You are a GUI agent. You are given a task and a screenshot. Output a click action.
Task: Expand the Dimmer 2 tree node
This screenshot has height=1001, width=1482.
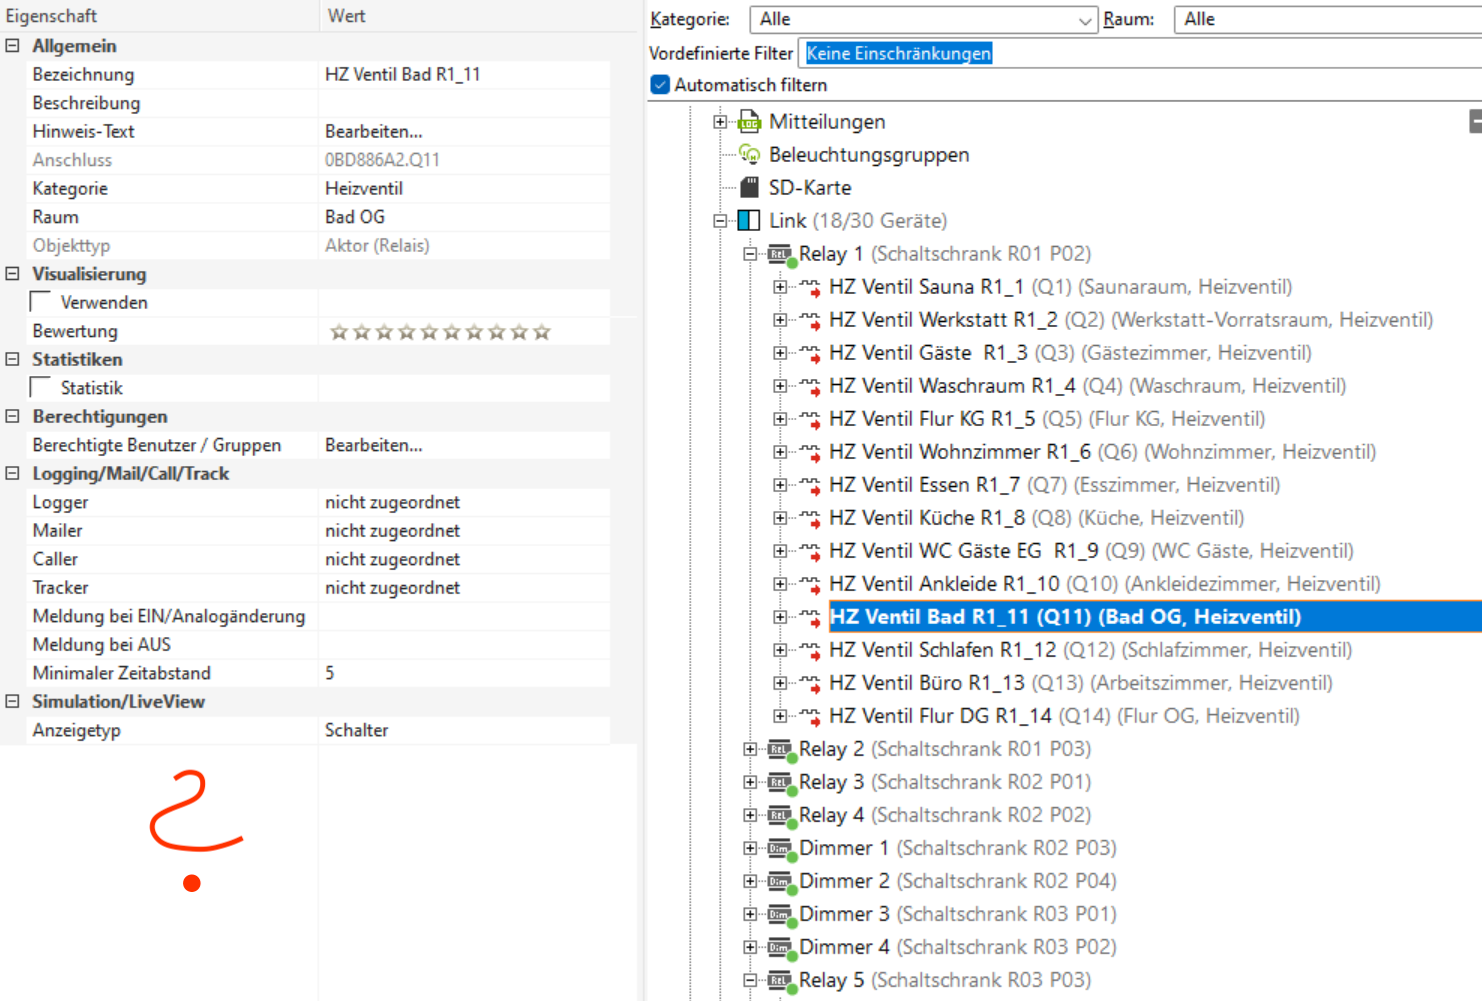pyautogui.click(x=750, y=881)
